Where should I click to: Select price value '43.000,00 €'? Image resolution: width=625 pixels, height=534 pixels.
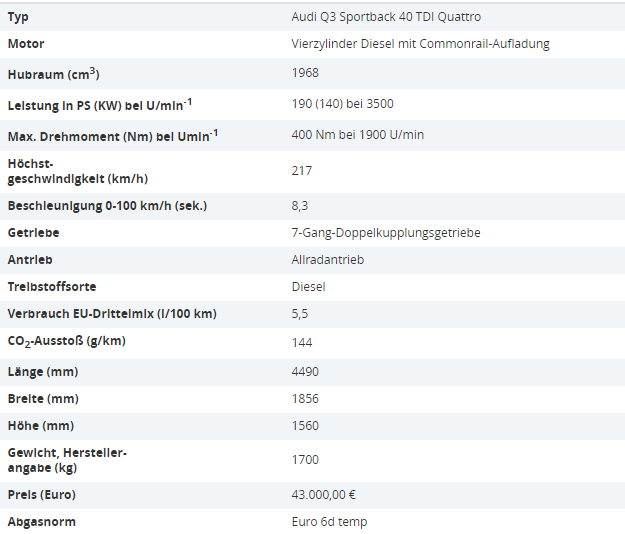click(323, 495)
